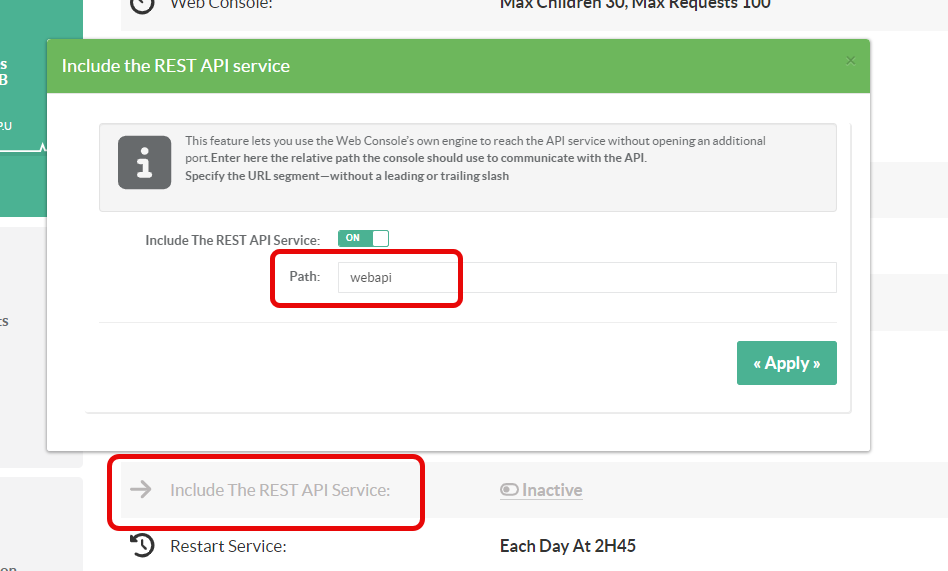Click the Path input field containing webapi
Image resolution: width=948 pixels, height=571 pixels.
point(585,277)
